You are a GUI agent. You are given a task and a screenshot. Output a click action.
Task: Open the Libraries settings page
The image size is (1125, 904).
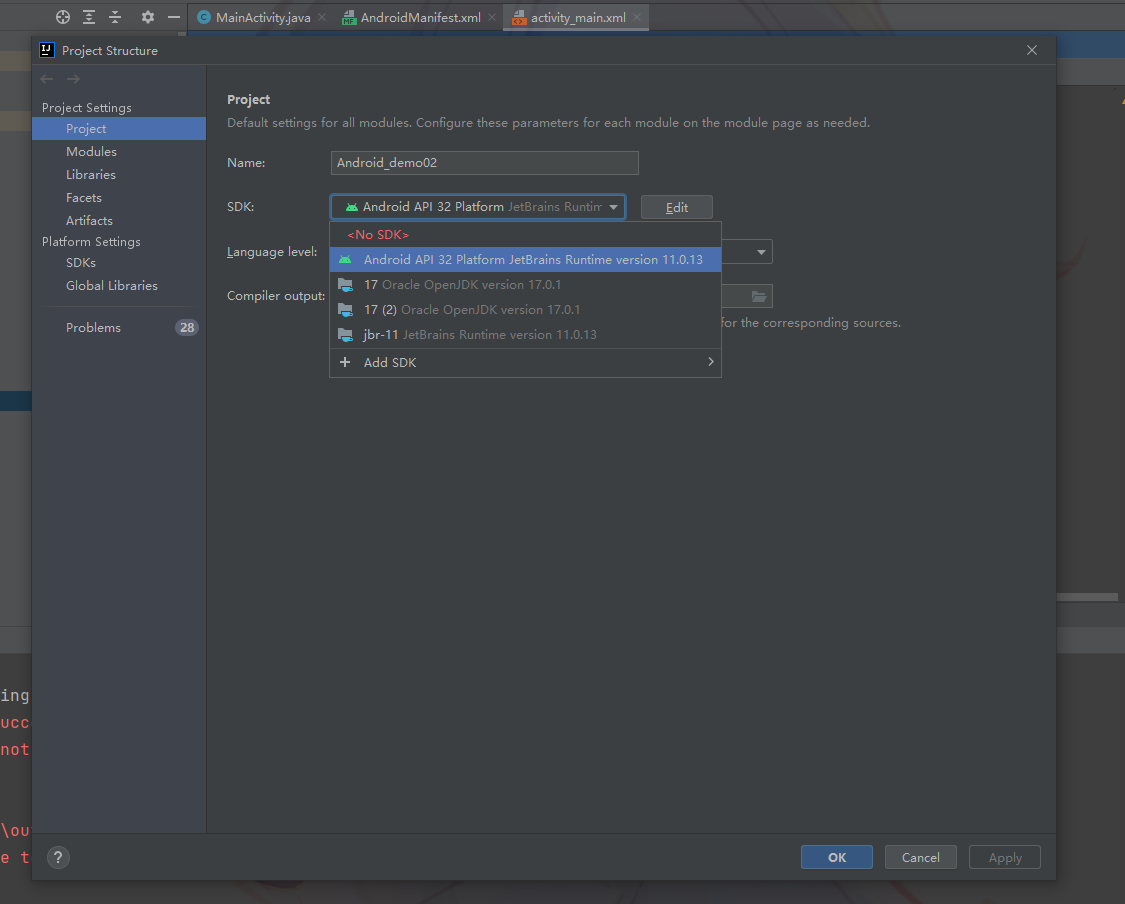click(119, 174)
